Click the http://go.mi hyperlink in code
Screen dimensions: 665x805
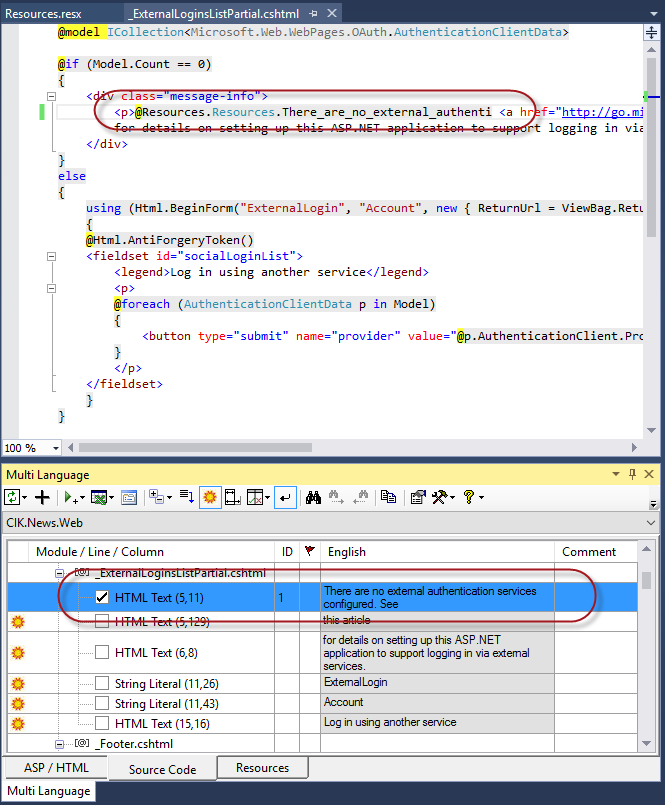click(600, 112)
